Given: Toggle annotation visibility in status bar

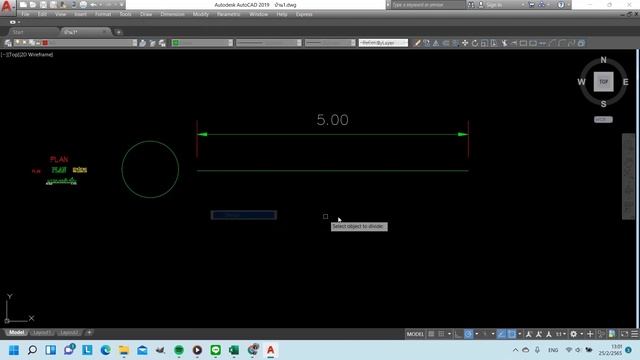Looking at the screenshot, I should (x=529, y=334).
